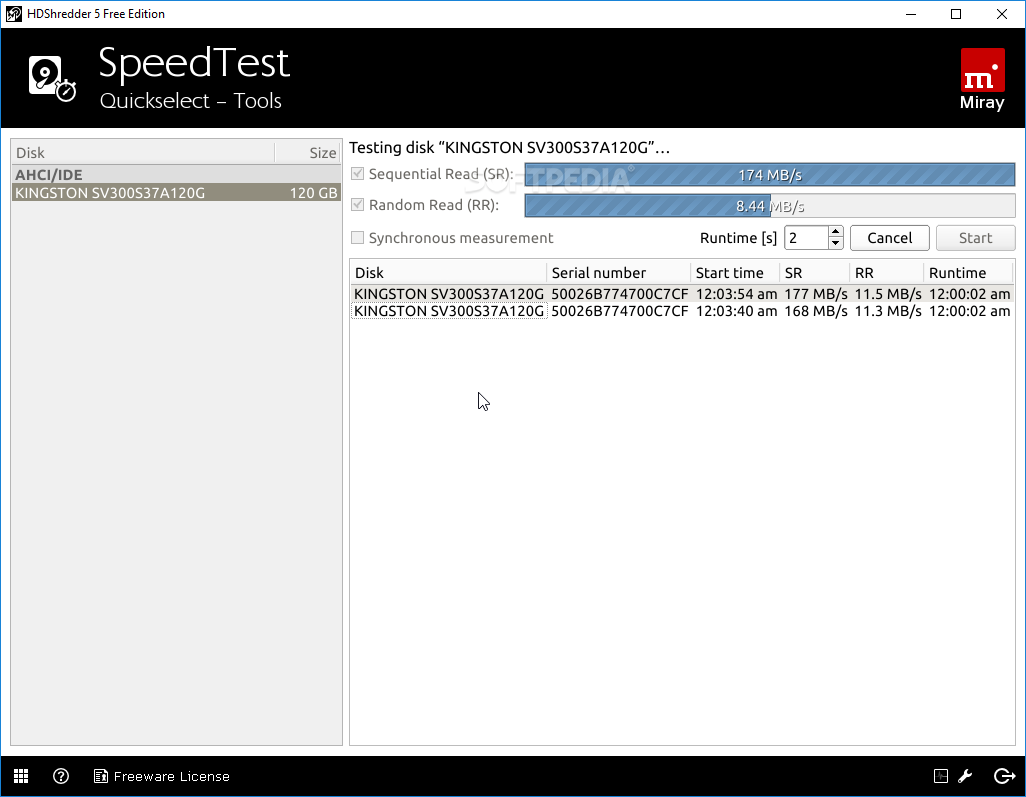This screenshot has width=1026, height=797.
Task: Open the Freeware License link
Action: click(162, 776)
